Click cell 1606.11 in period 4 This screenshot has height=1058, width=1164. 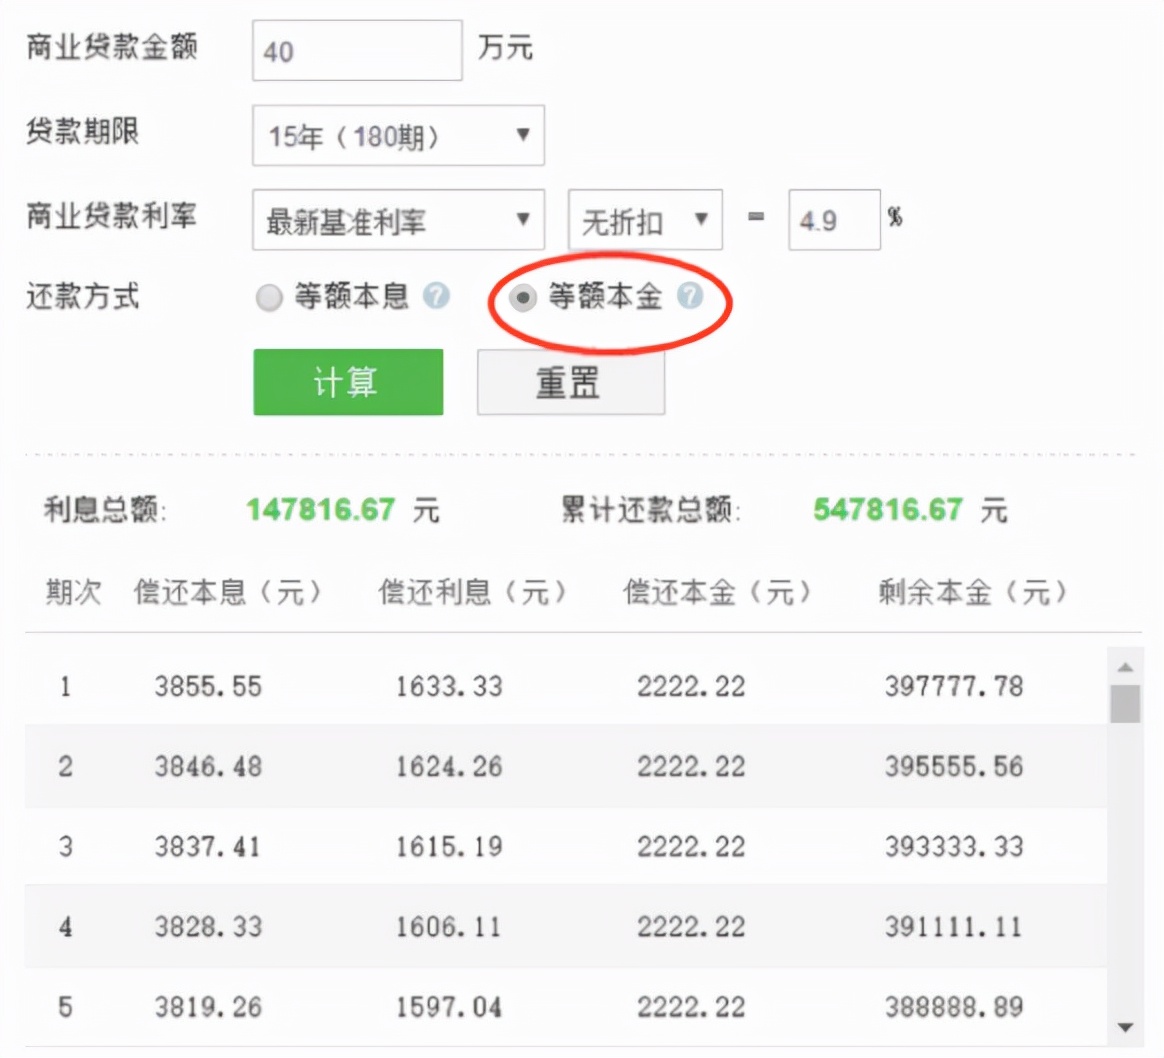[x=449, y=927]
